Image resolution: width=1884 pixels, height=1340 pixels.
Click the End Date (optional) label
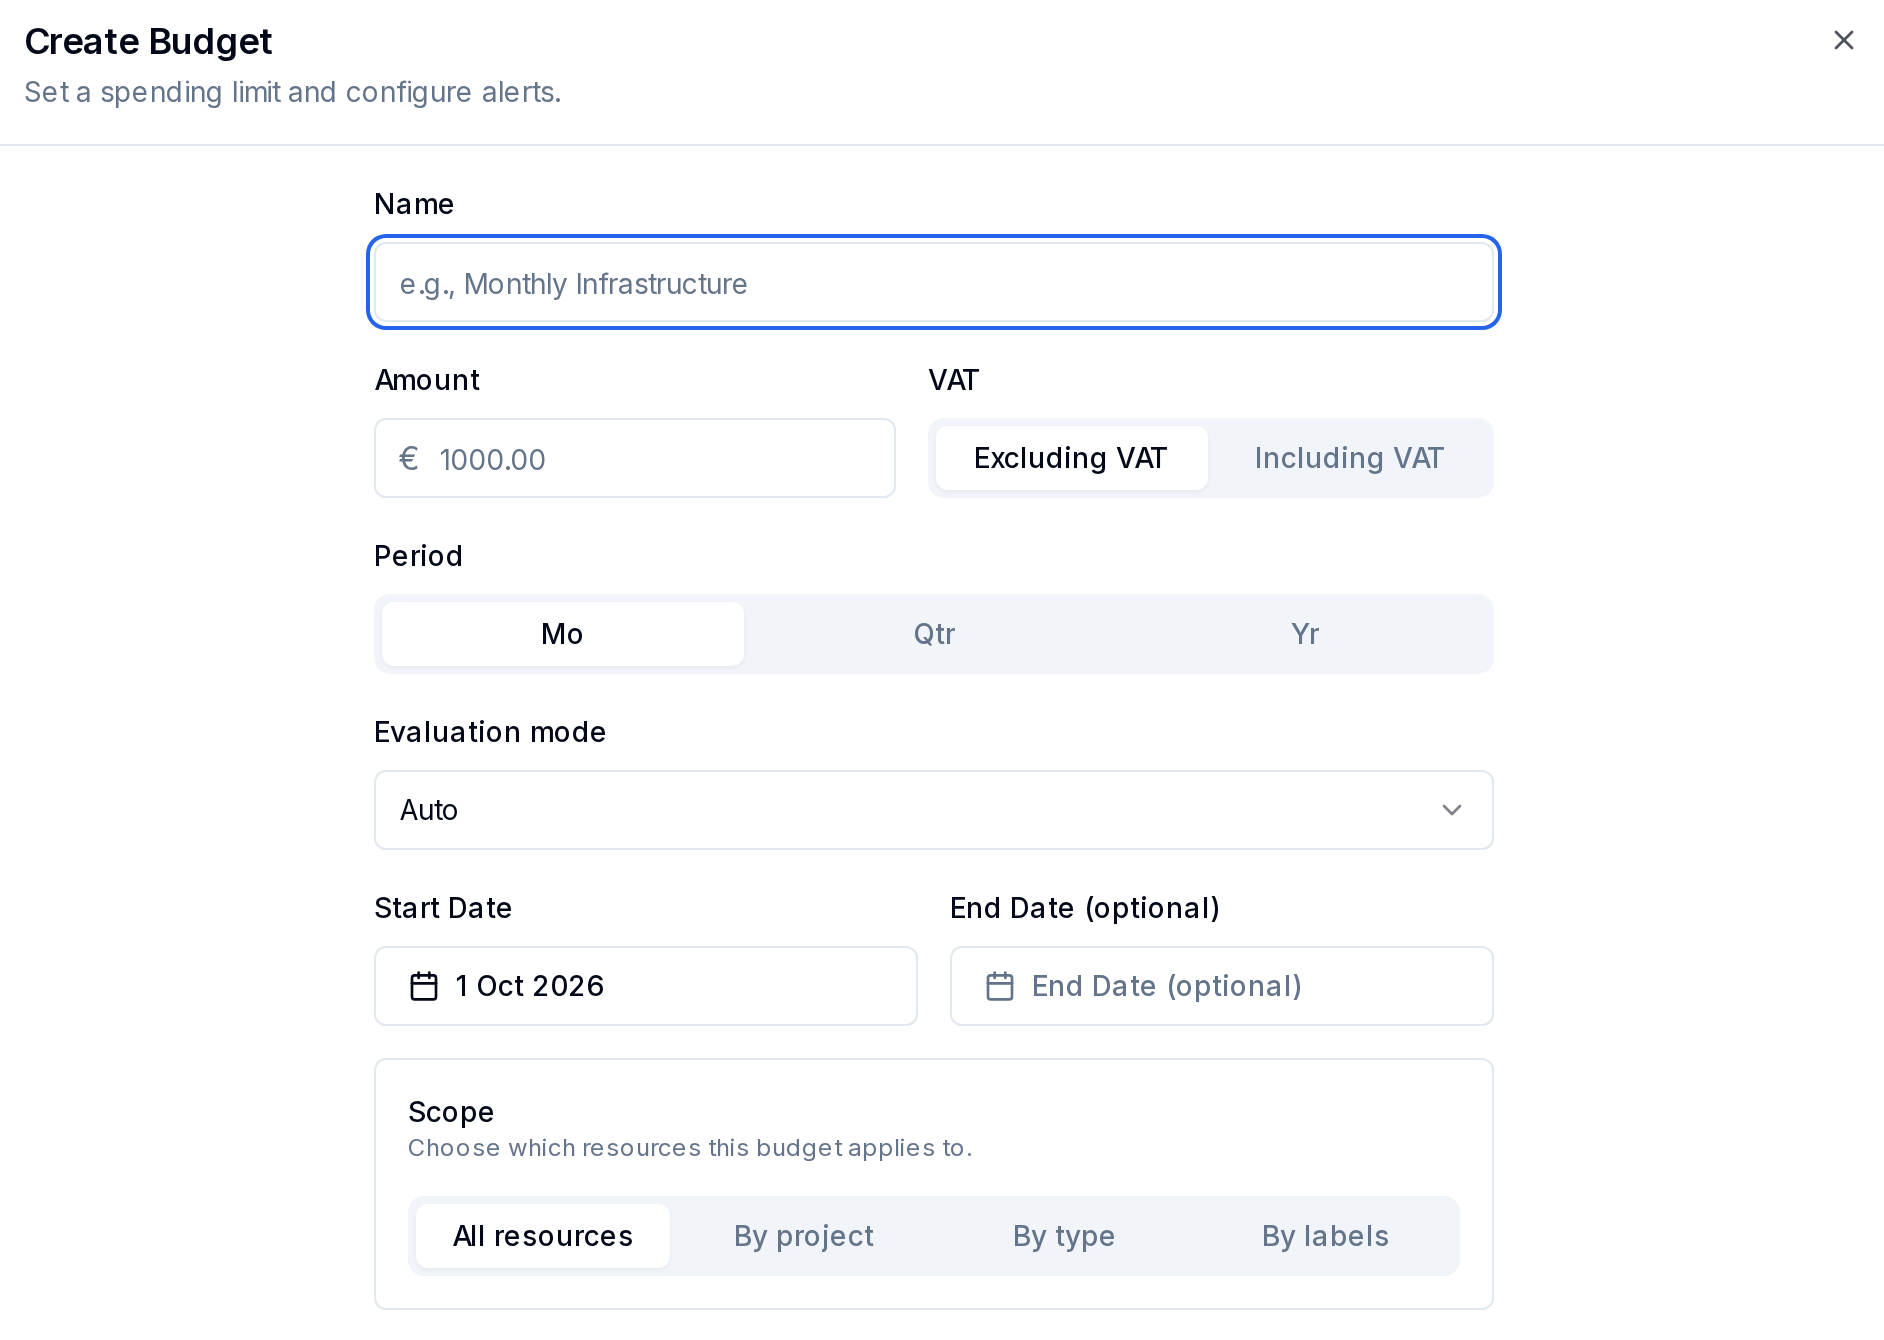1085,908
